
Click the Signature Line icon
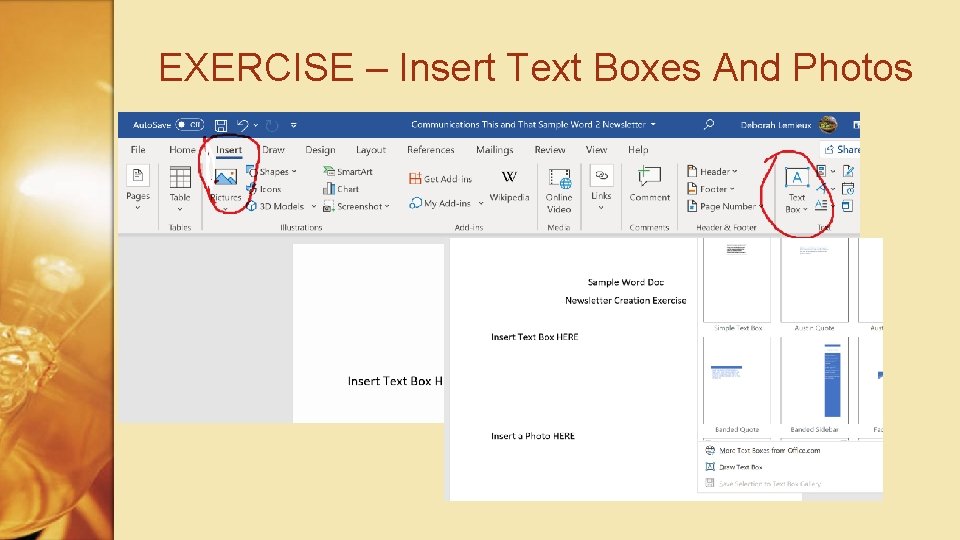[849, 171]
